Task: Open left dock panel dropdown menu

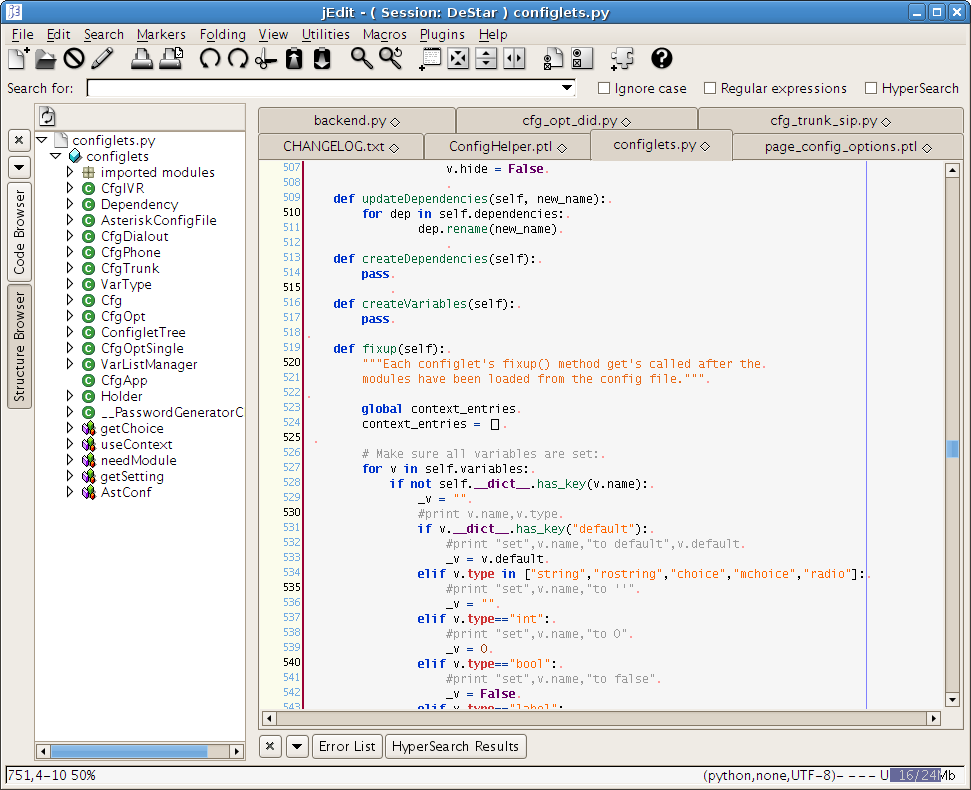Action: click(19, 167)
